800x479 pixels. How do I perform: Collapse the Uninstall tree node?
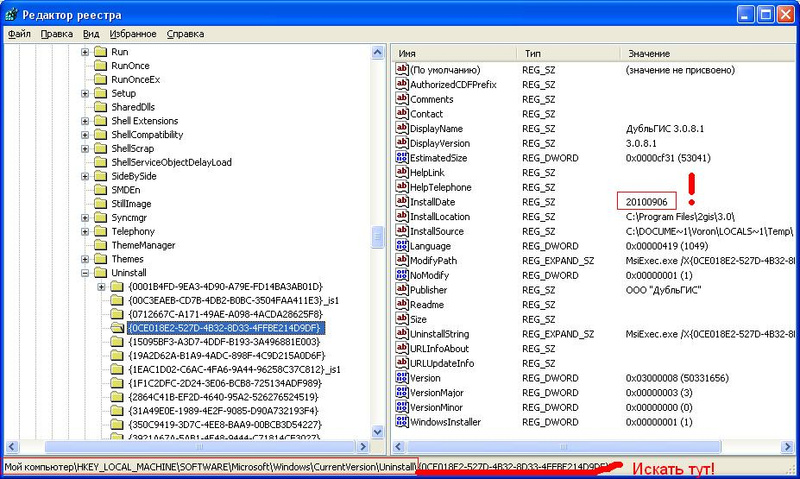(85, 273)
